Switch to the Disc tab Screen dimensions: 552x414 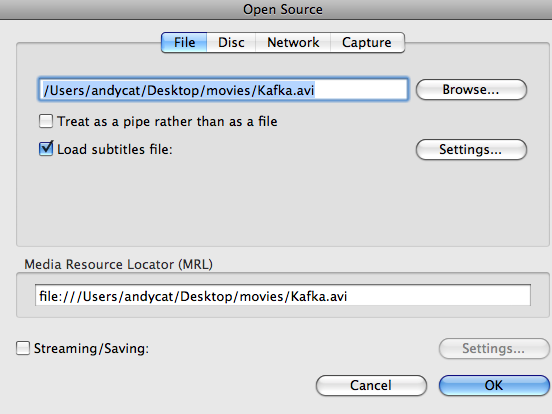(x=231, y=43)
